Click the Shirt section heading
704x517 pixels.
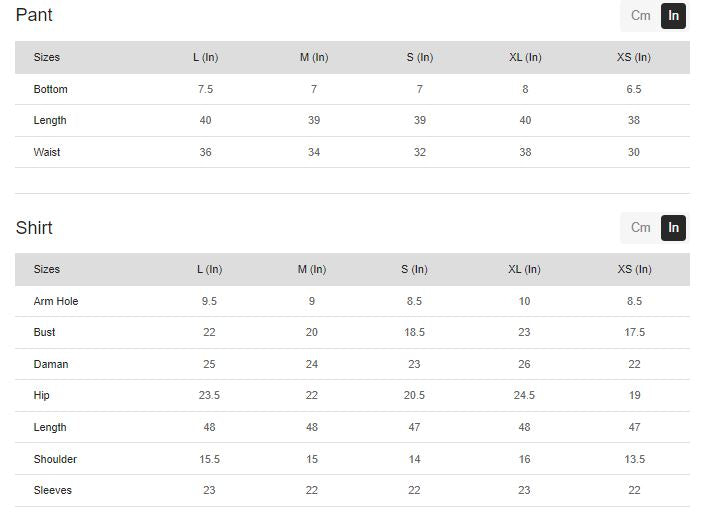[x=34, y=228]
